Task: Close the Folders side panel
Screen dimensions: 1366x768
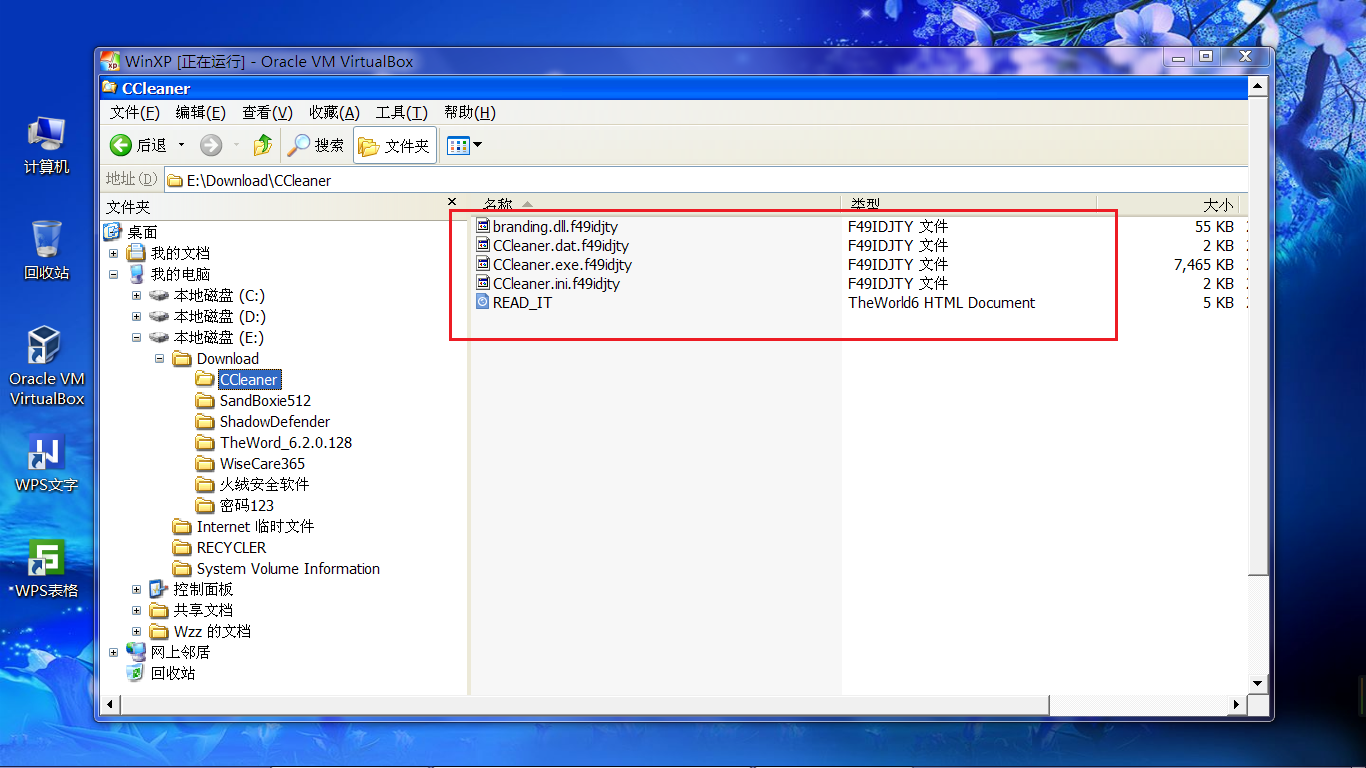Action: point(452,203)
